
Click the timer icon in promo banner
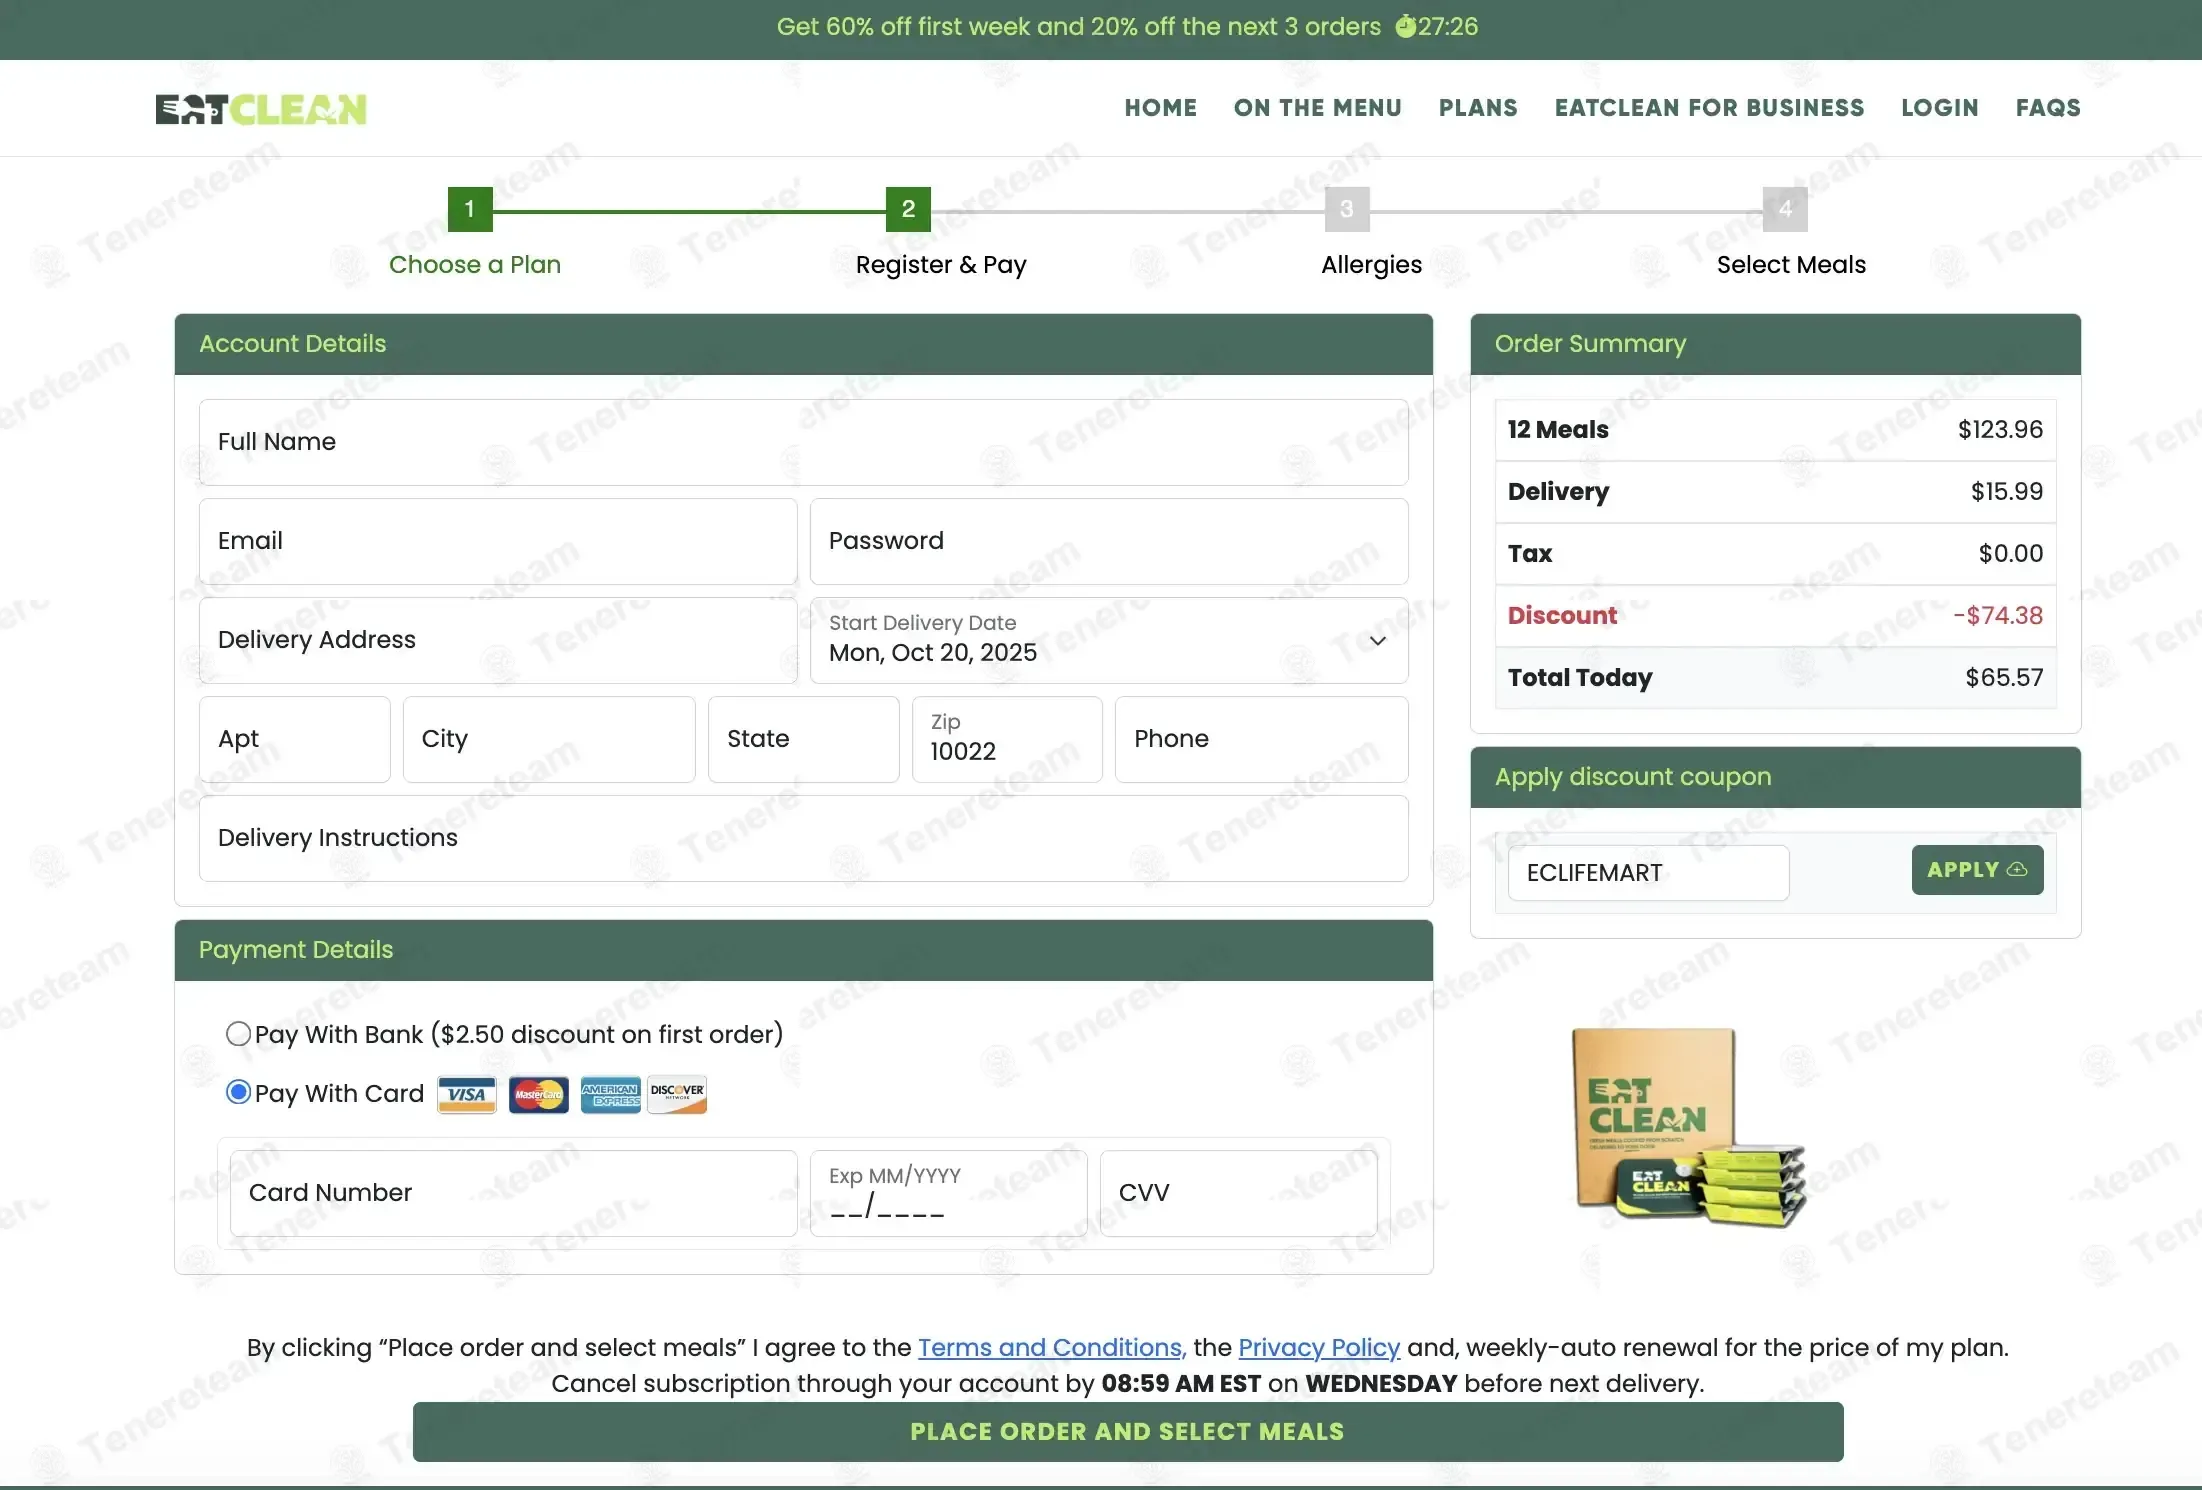1405,26
